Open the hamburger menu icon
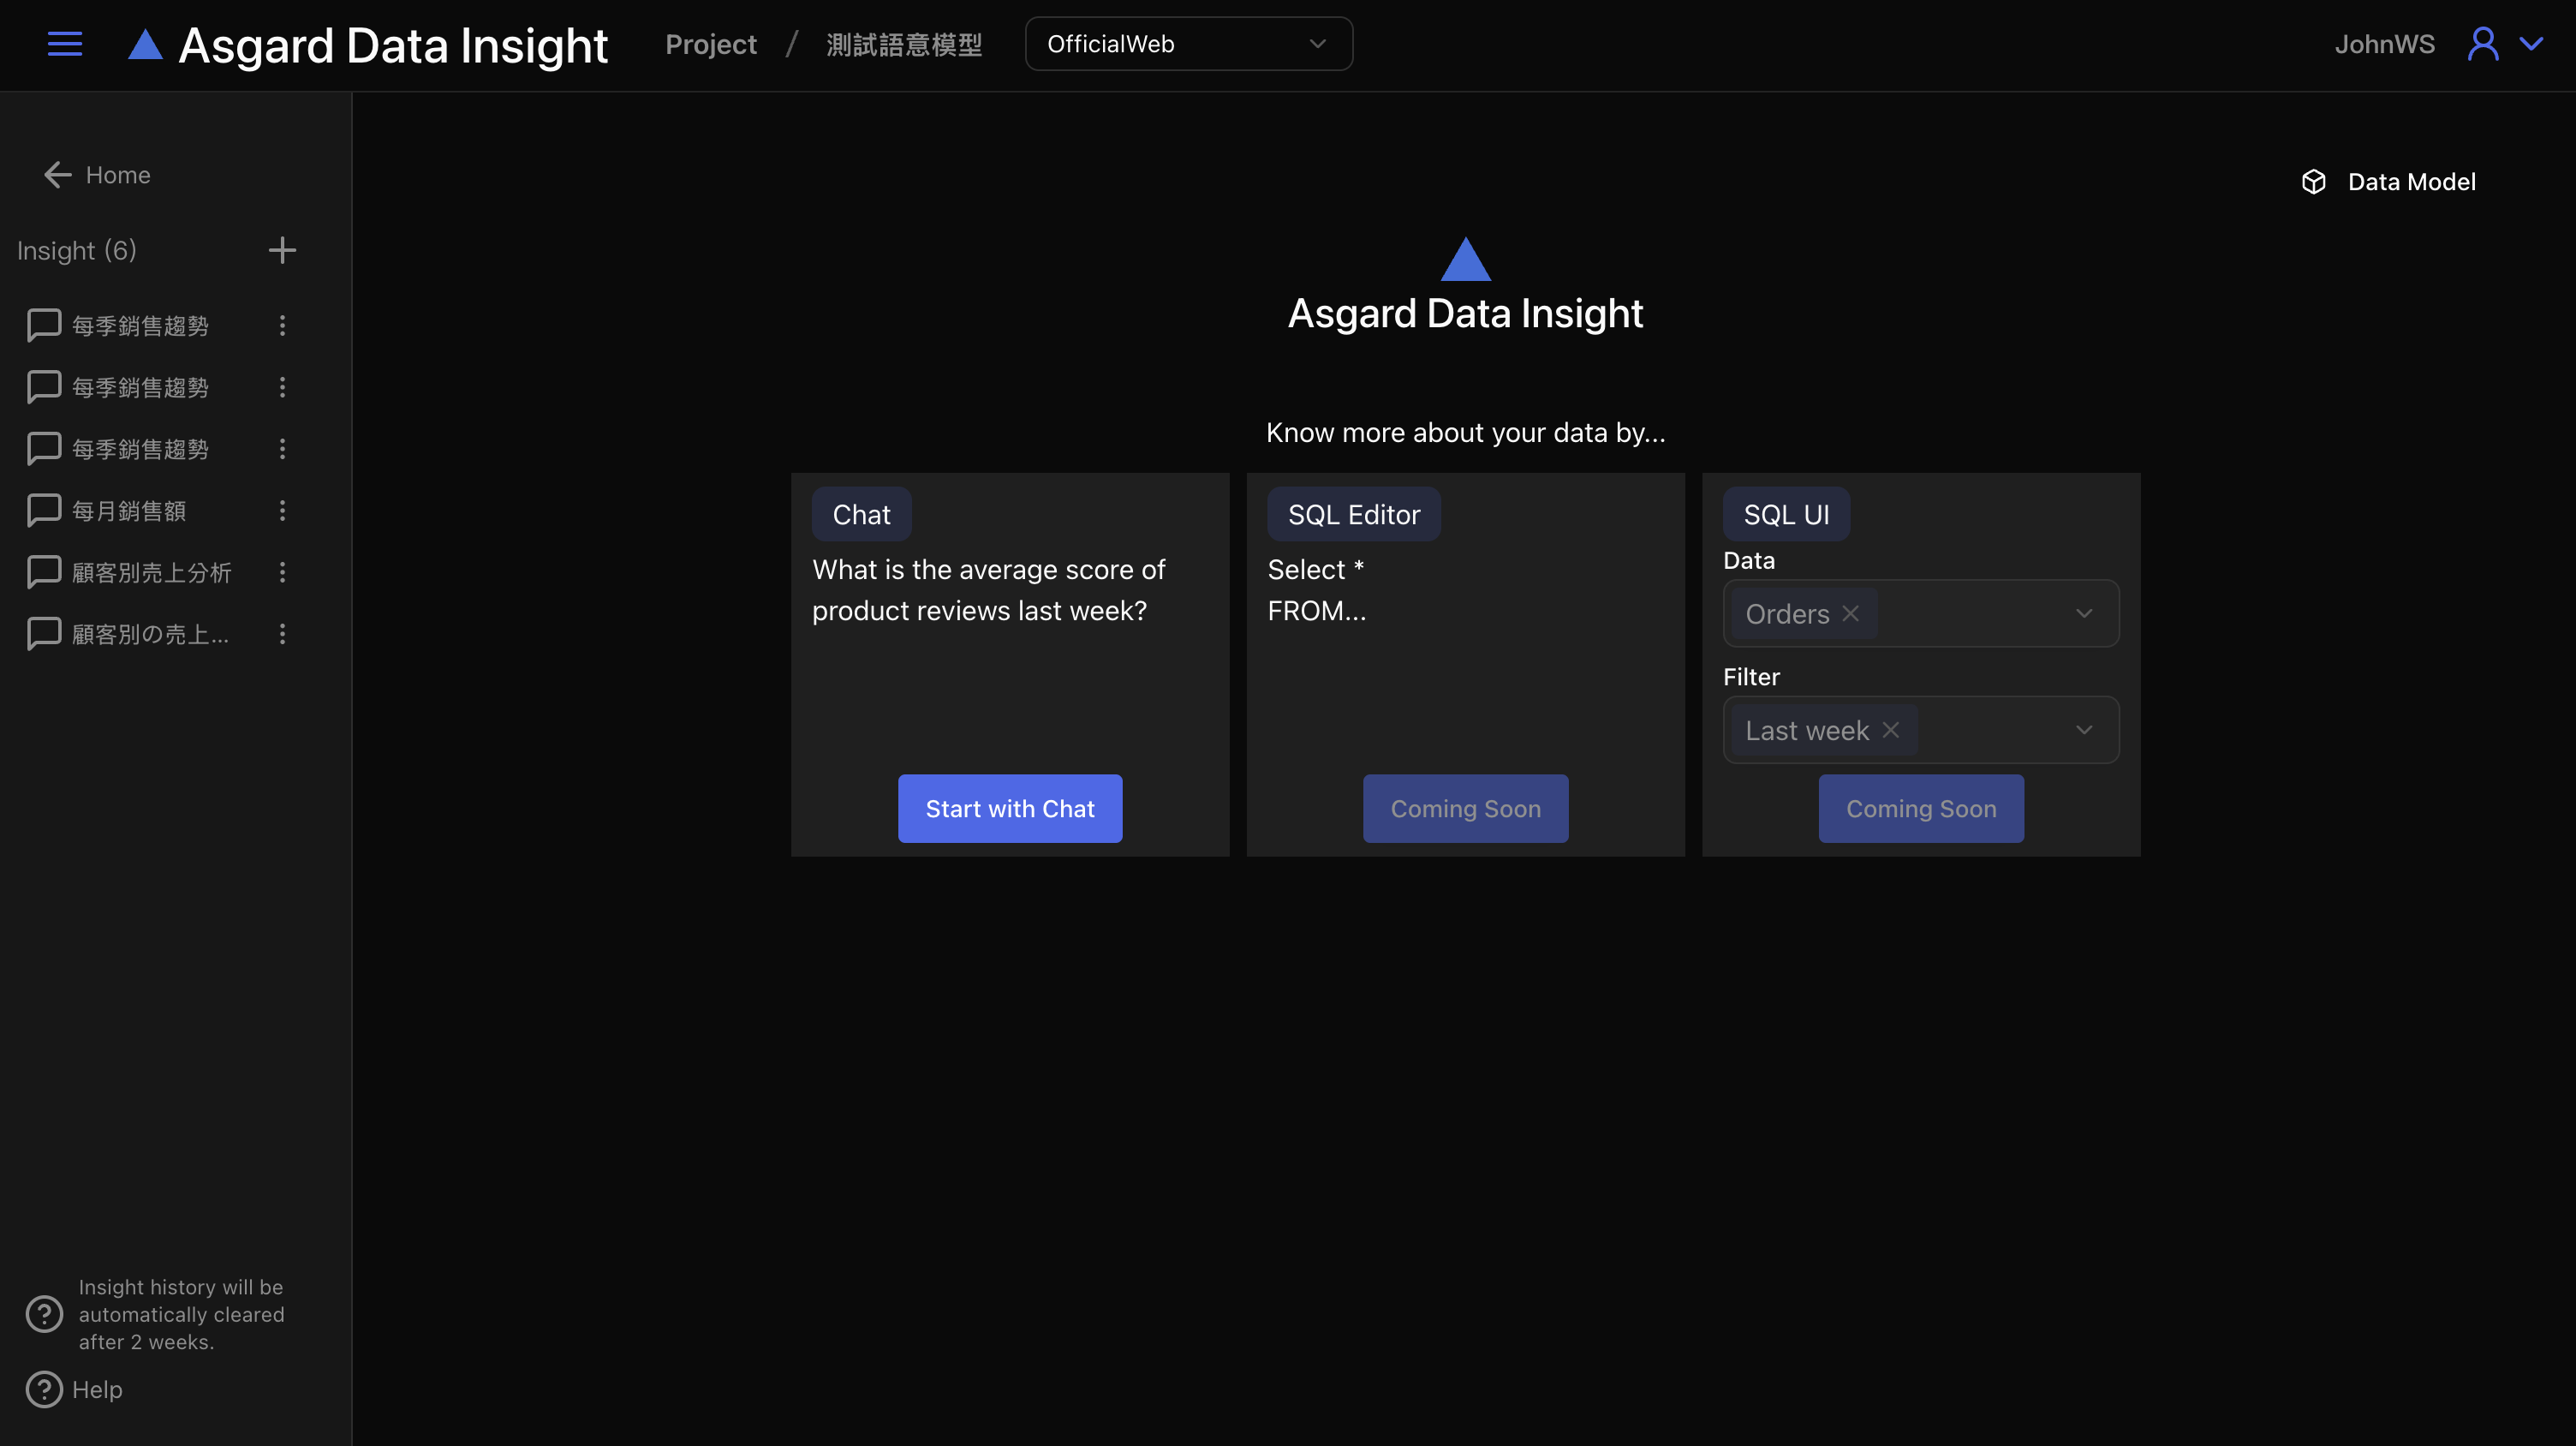Viewport: 2576px width, 1446px height. coord(65,44)
